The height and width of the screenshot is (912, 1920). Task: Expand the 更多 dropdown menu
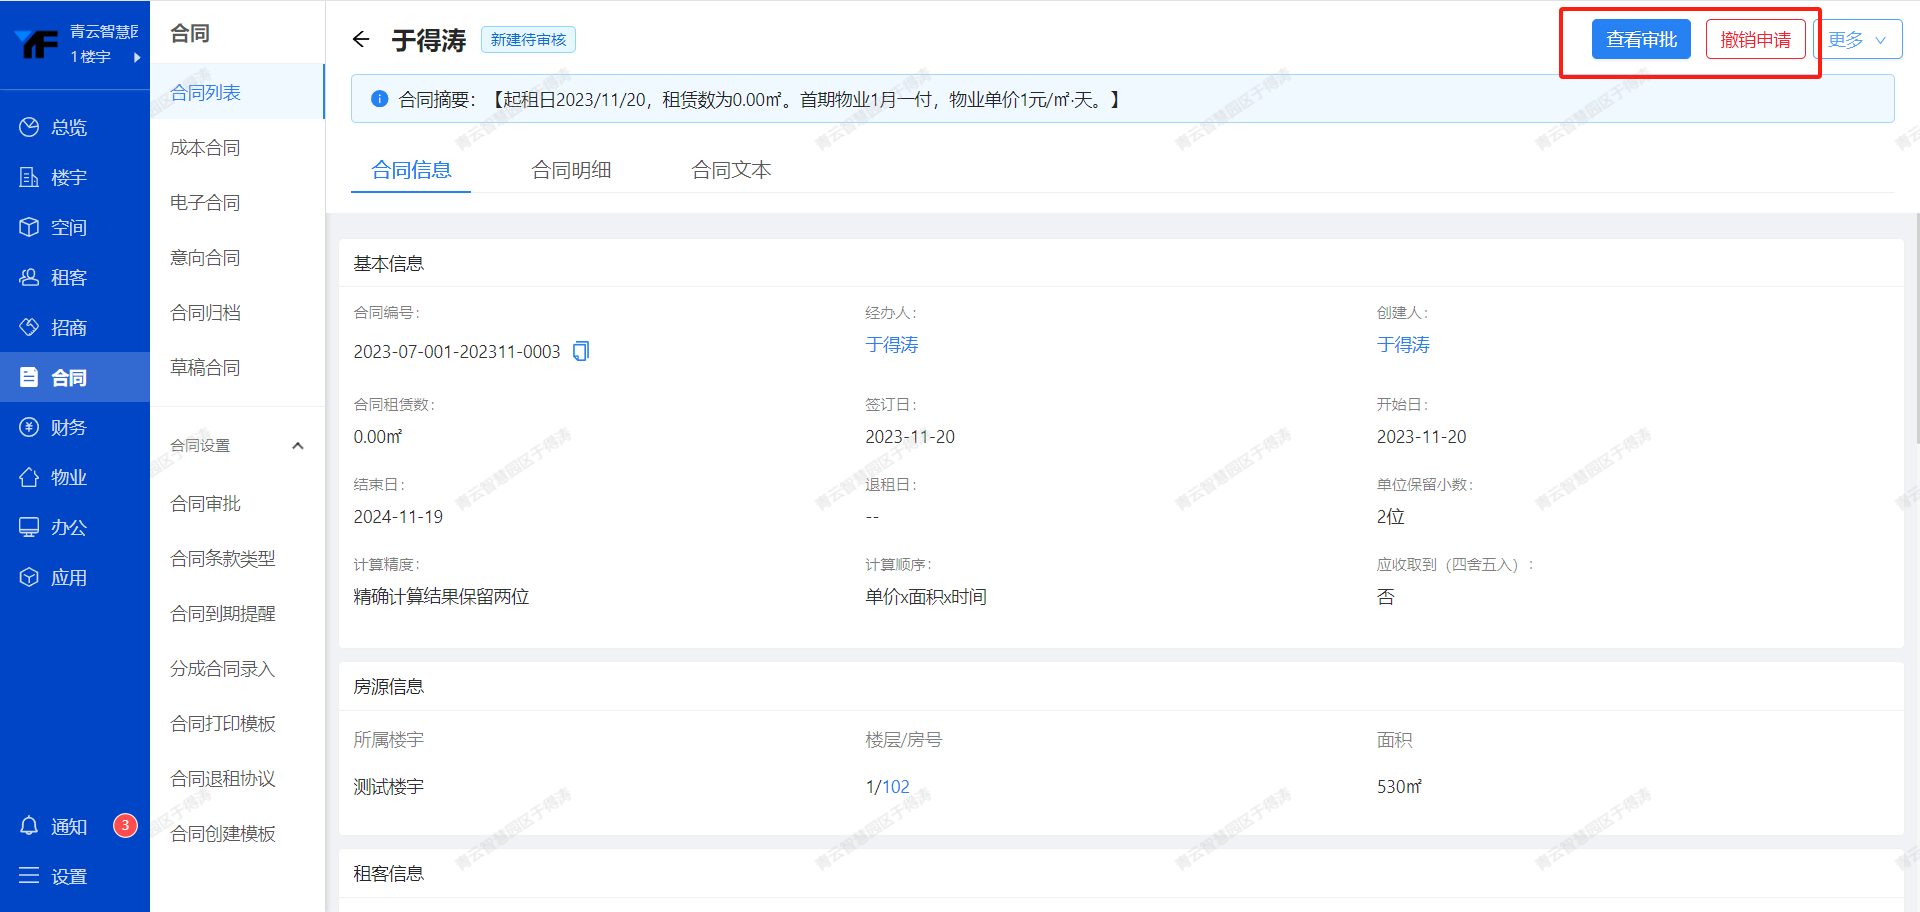pyautogui.click(x=1857, y=40)
